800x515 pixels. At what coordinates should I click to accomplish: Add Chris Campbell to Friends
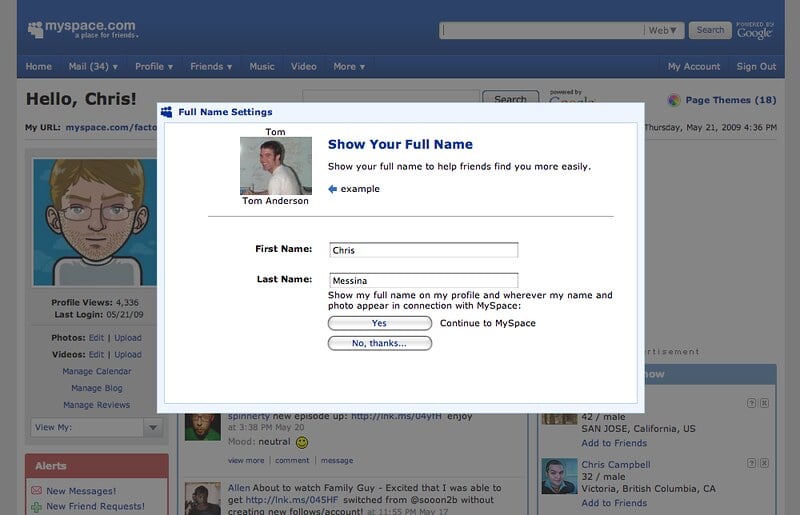pos(614,503)
